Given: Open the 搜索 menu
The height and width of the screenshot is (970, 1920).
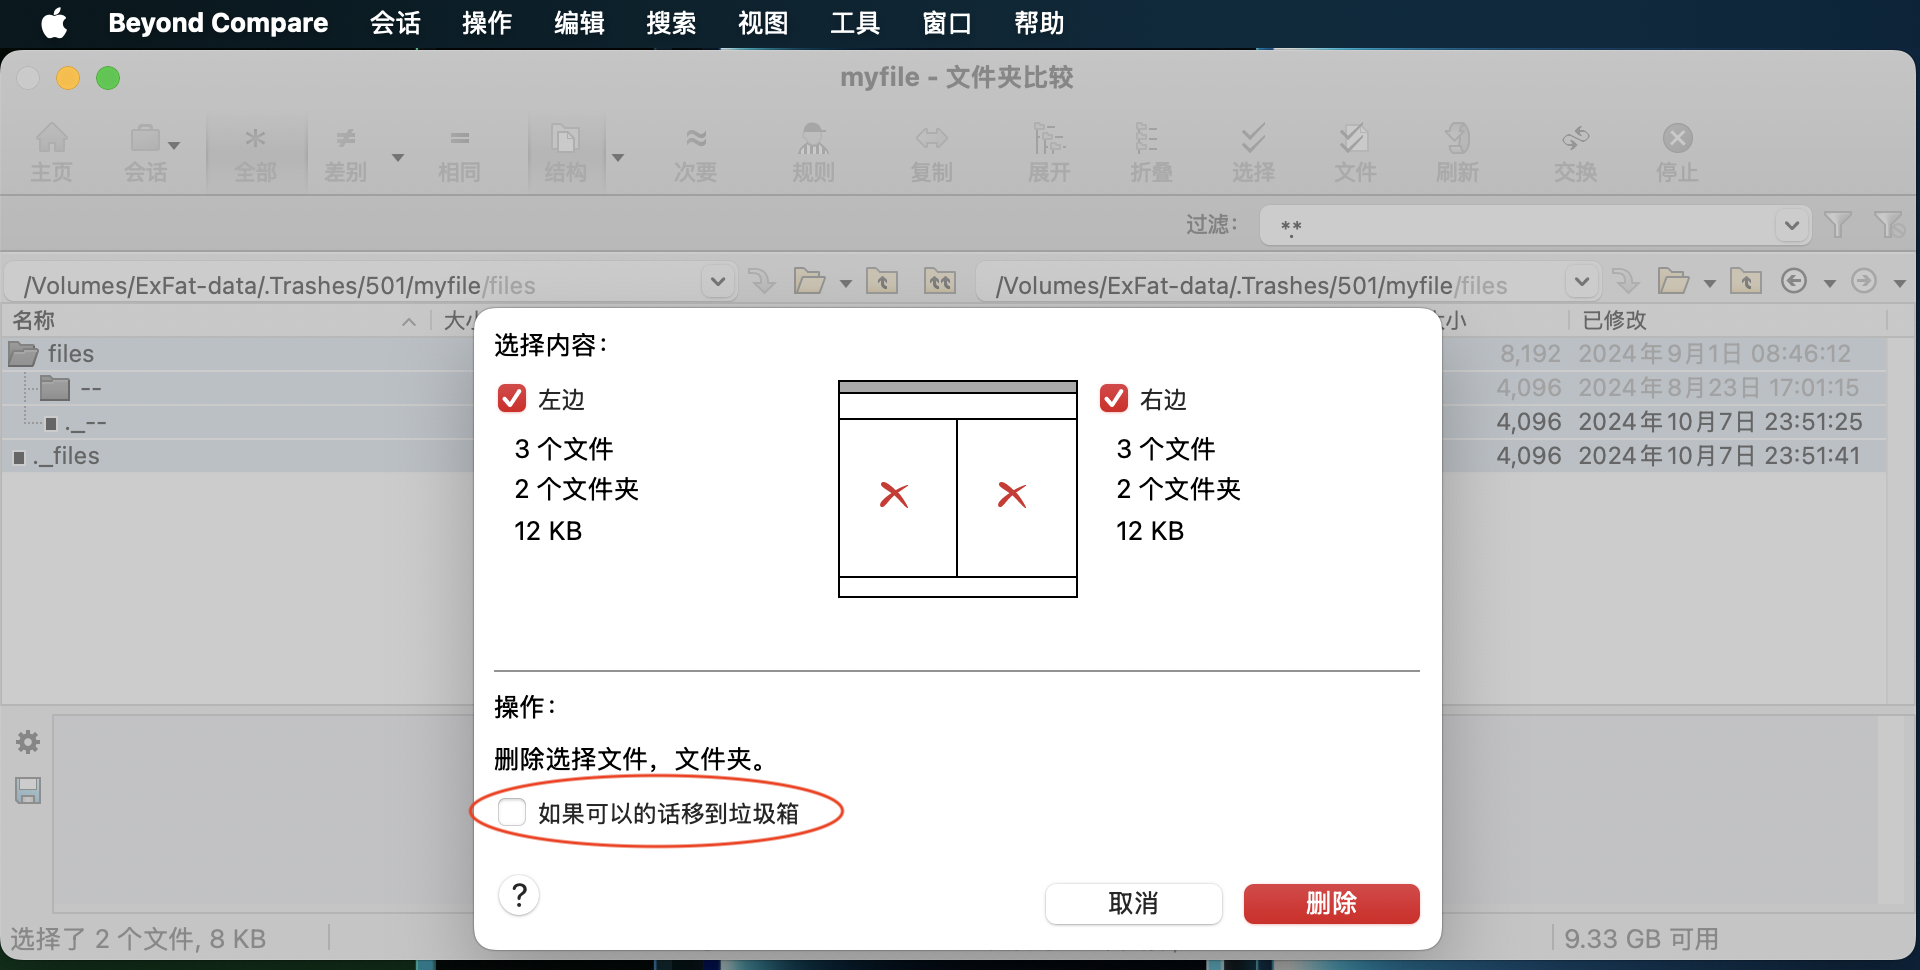Looking at the screenshot, I should (672, 23).
